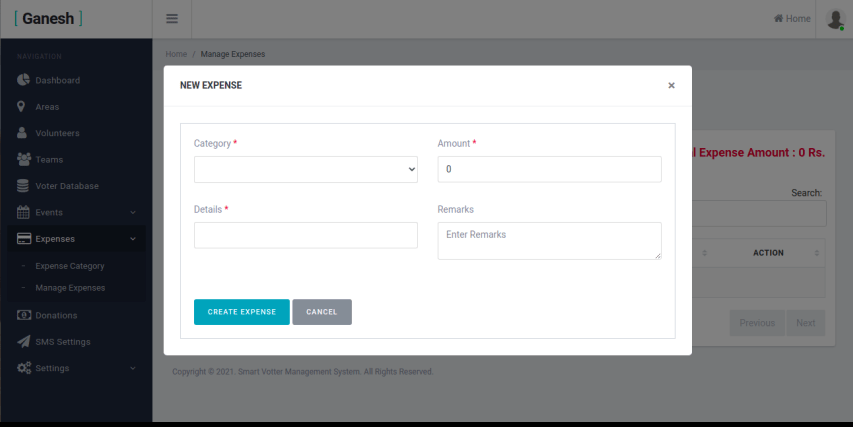Screen dimensions: 853x427
Task: Click the SMS Settings paper plane icon
Action: (x=24, y=342)
